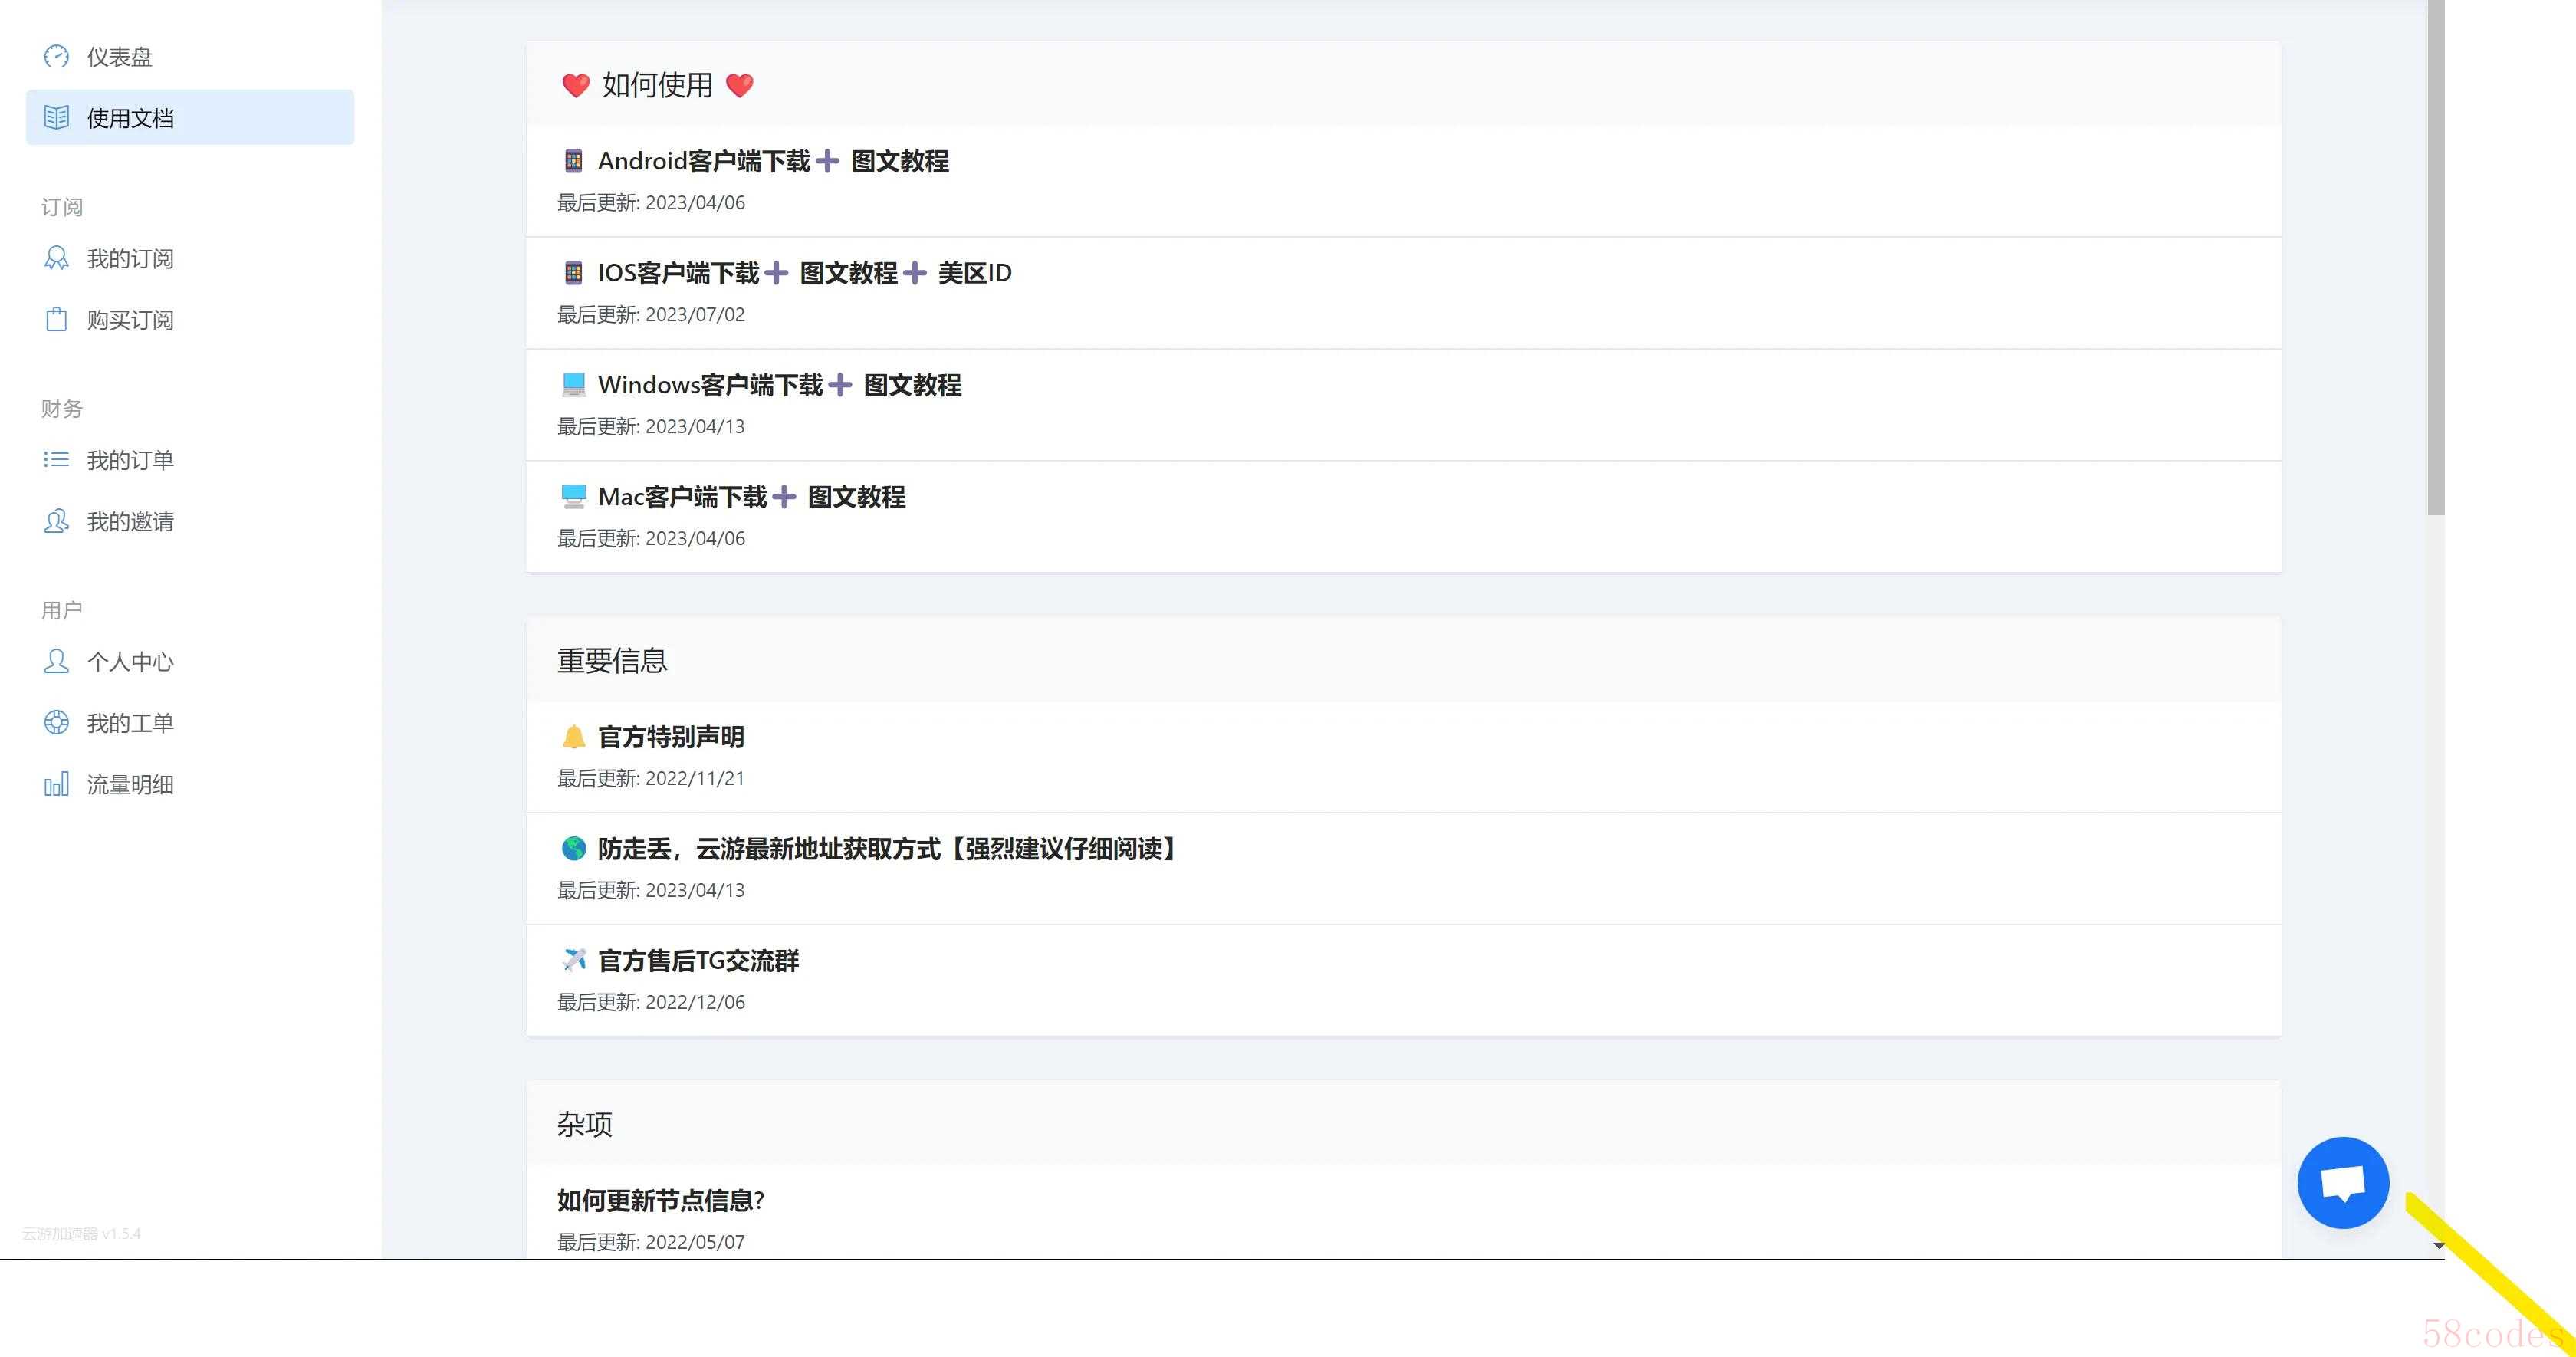Select 仪表盘 menu item
The image size is (2576, 1357).
click(x=119, y=57)
